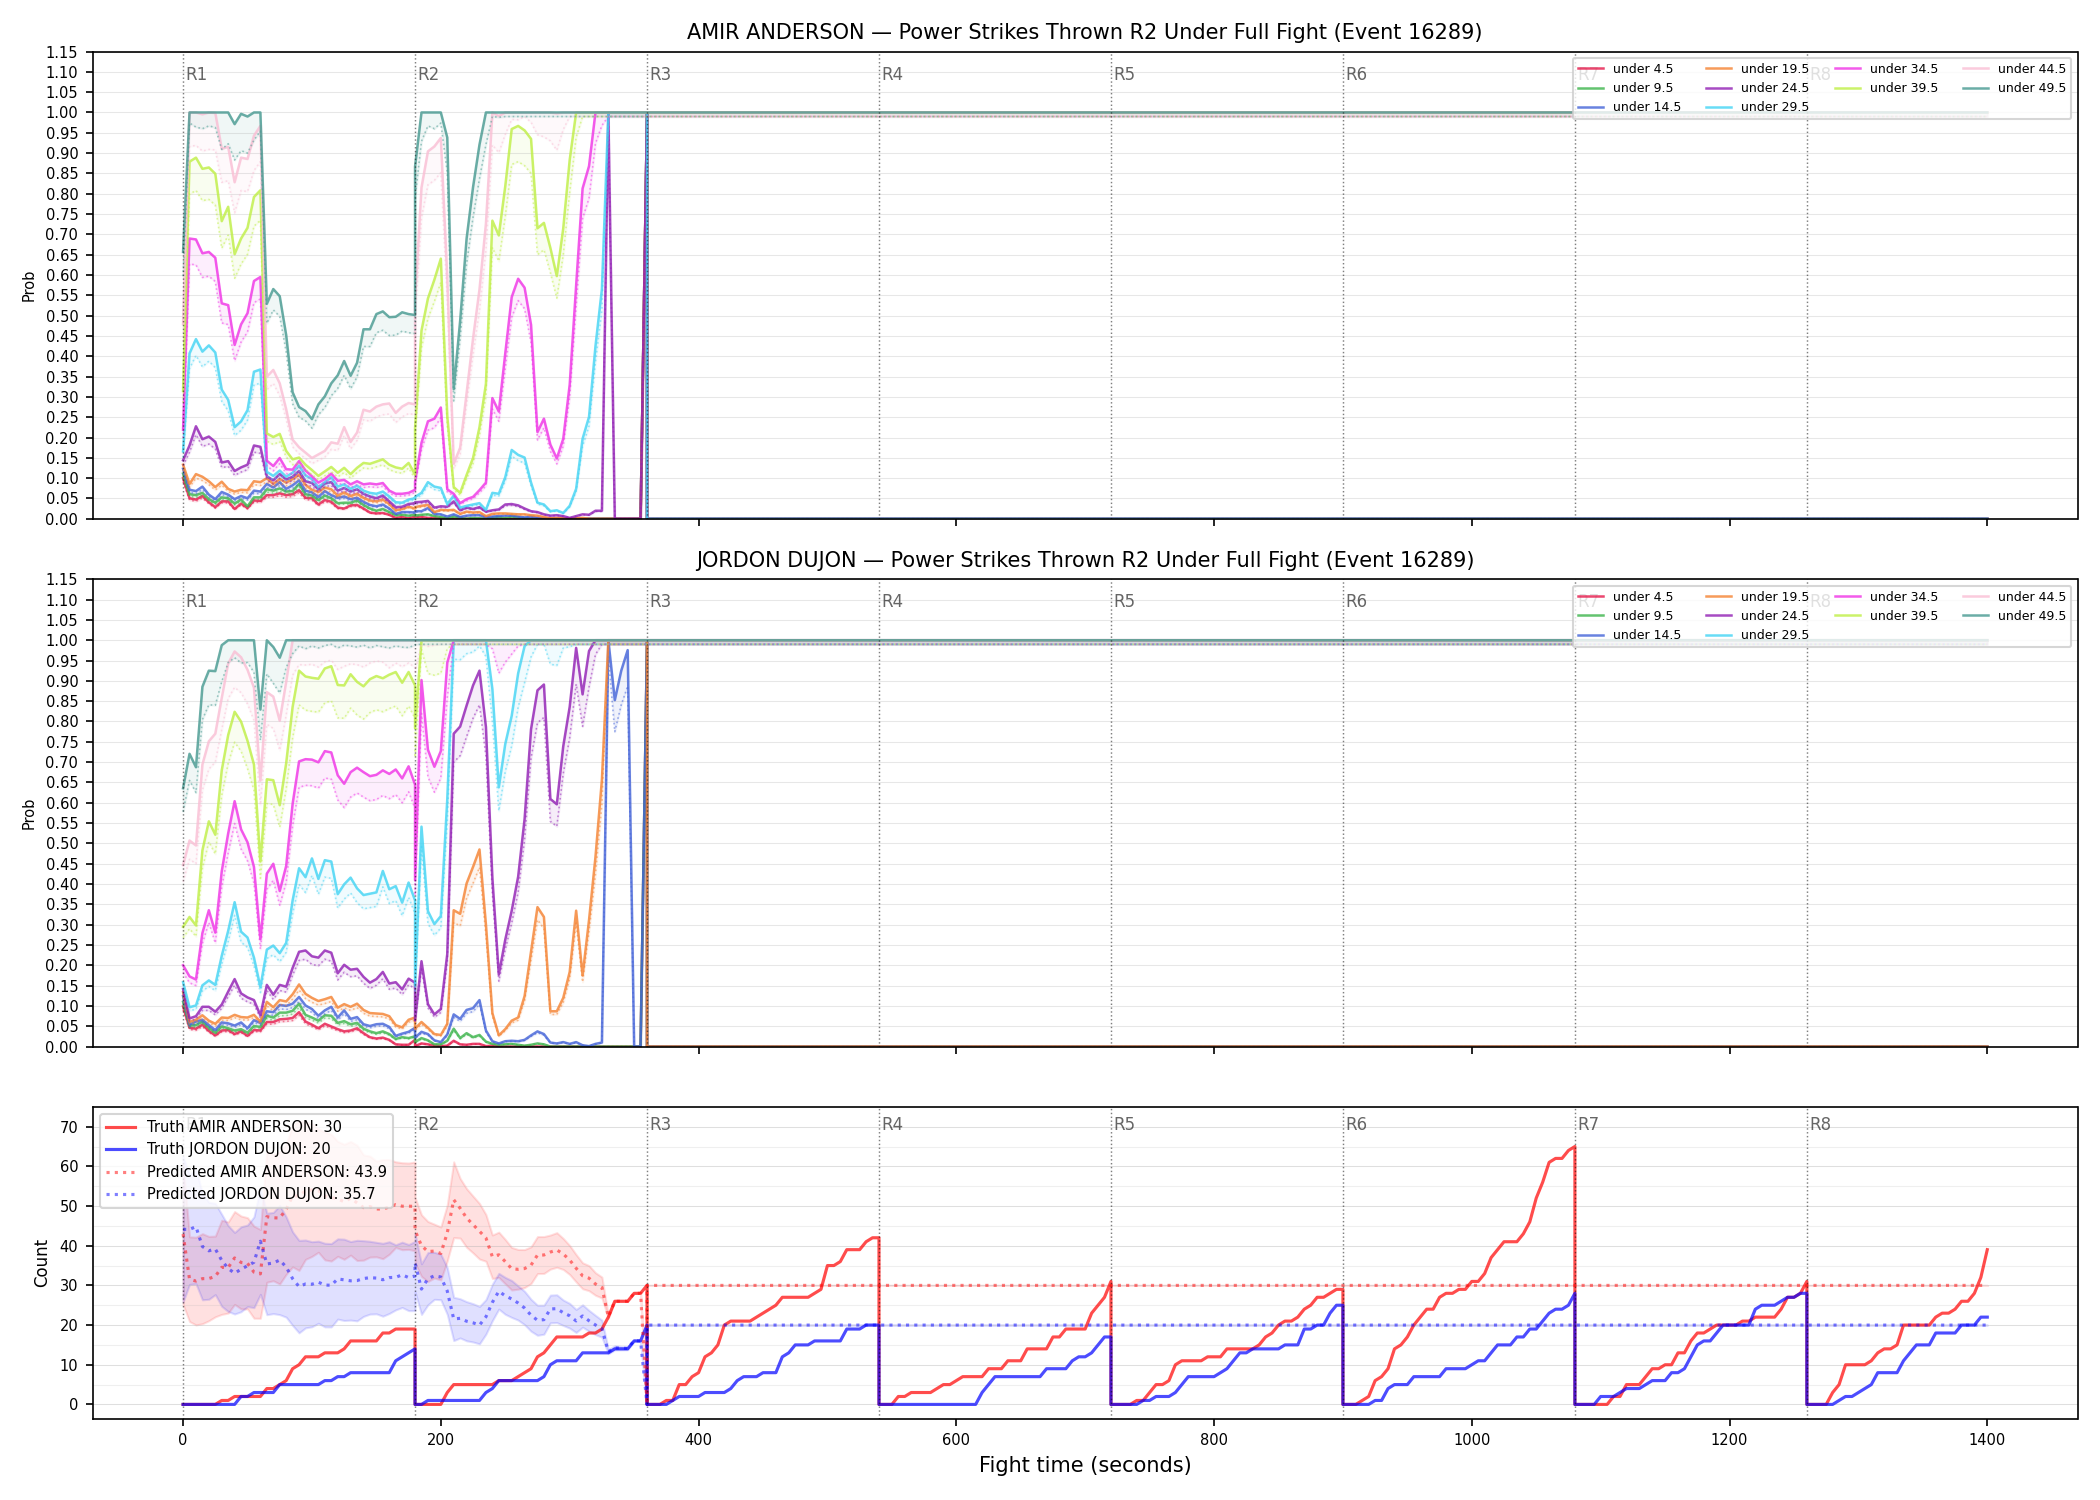This screenshot has width=2100, height=1500.
Task: Click the R6 round label in the Count chart
Action: point(1356,1124)
